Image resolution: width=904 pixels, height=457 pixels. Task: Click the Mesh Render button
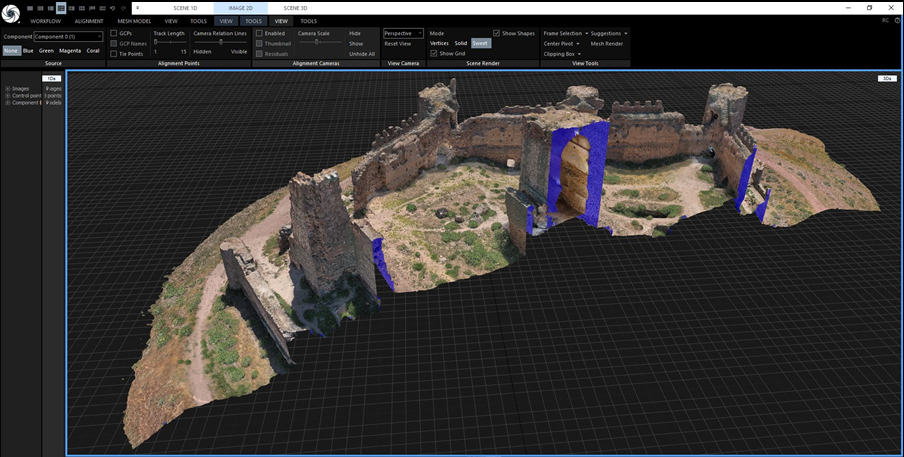(607, 44)
